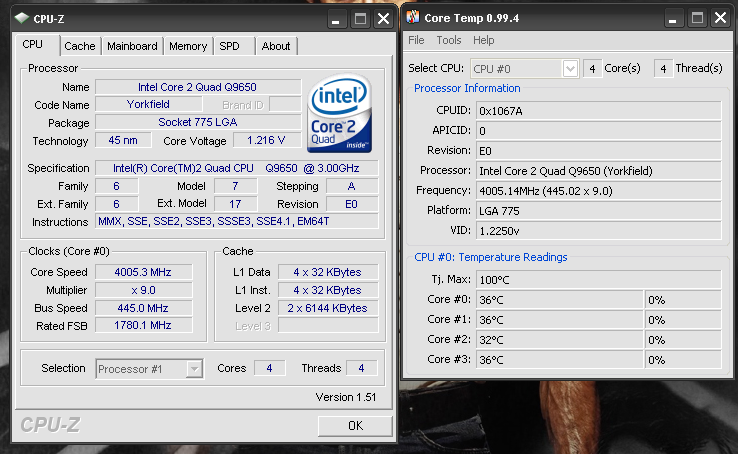Click the APICID 0 field
Image resolution: width=738 pixels, height=454 pixels.
pyautogui.click(x=598, y=130)
